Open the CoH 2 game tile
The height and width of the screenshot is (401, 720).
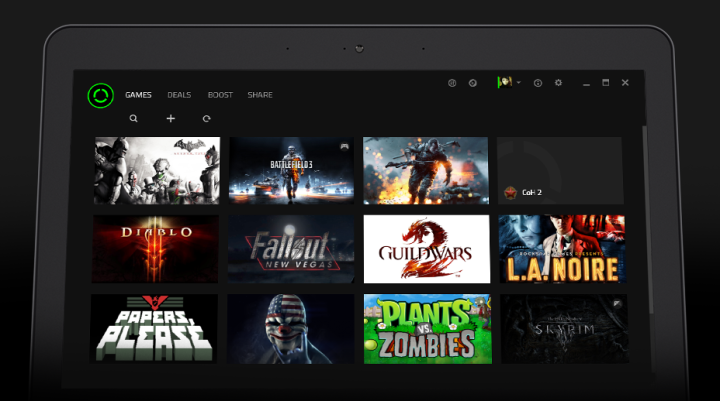click(x=560, y=170)
